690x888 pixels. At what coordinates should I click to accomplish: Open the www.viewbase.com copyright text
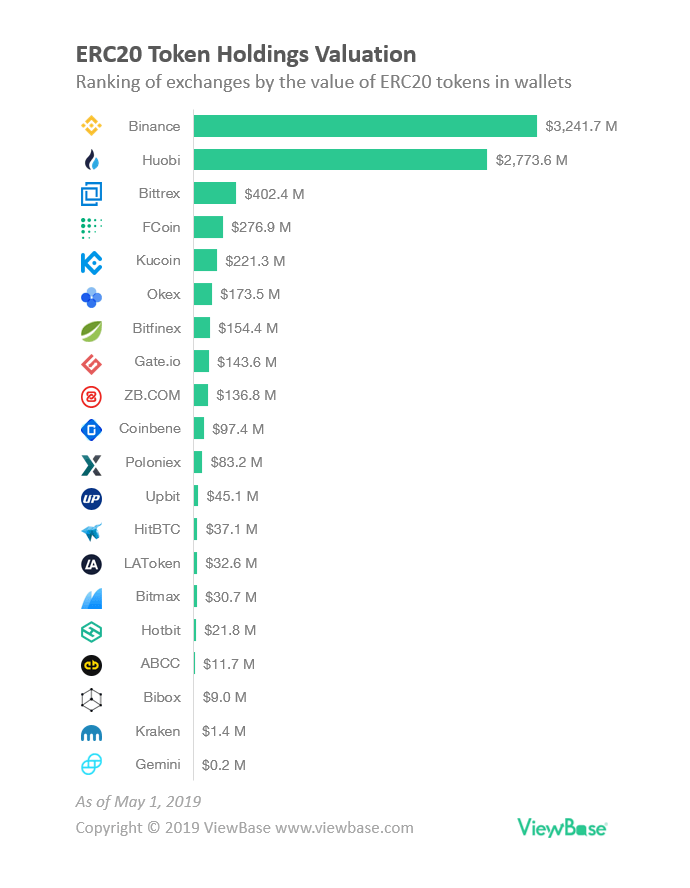tap(344, 828)
